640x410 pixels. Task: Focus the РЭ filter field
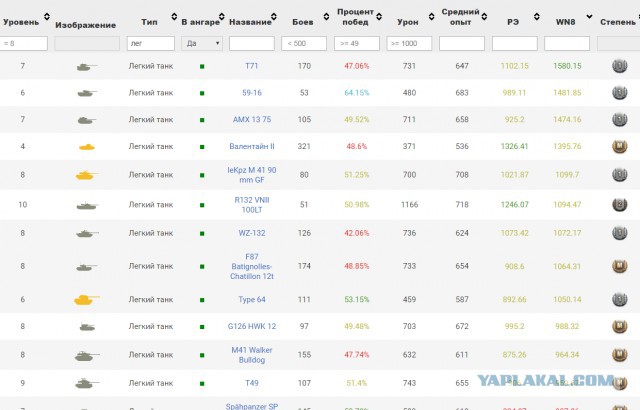pyautogui.click(x=514, y=43)
